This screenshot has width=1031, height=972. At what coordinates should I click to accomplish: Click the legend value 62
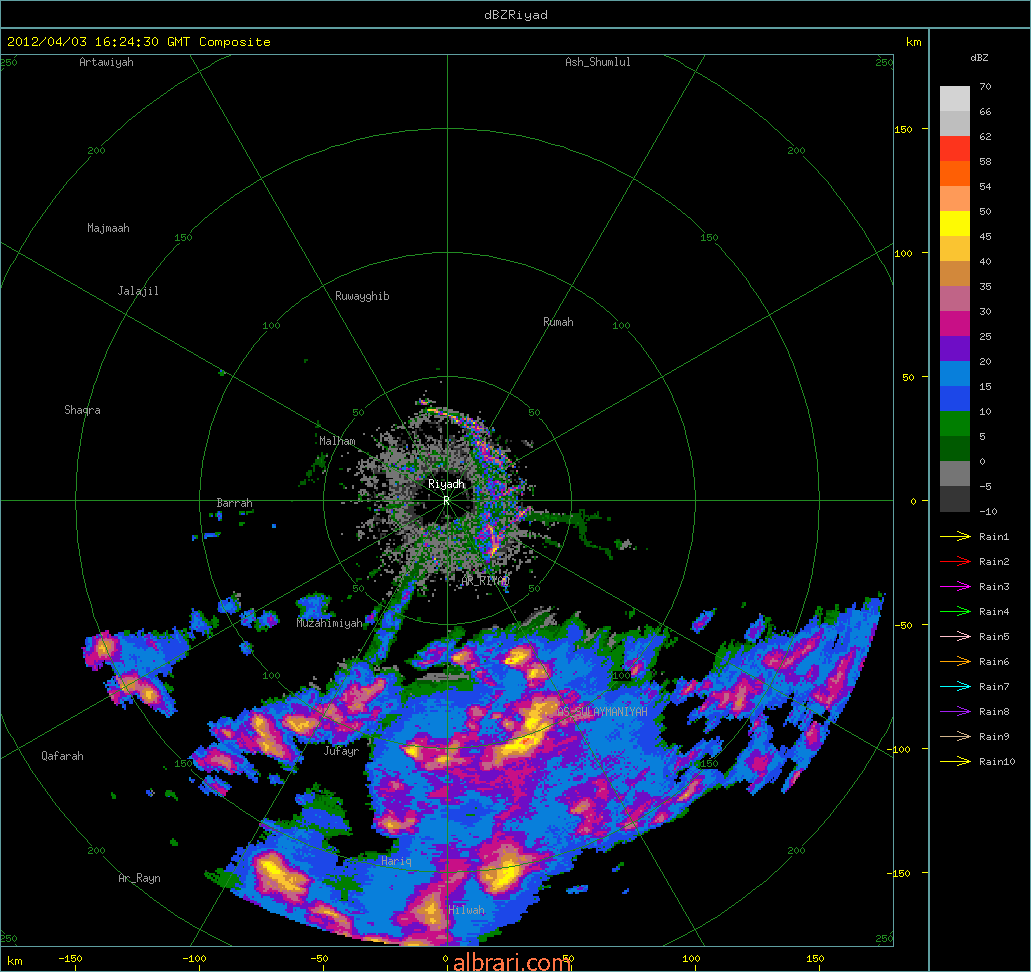pos(985,136)
